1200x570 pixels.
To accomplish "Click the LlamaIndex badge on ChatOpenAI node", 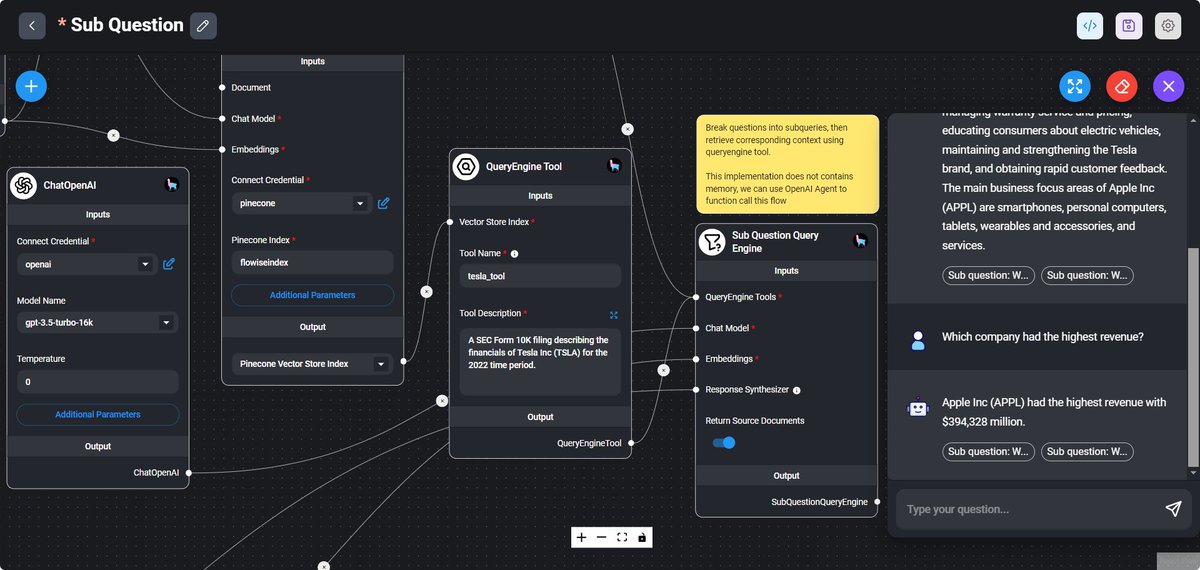I will [172, 185].
